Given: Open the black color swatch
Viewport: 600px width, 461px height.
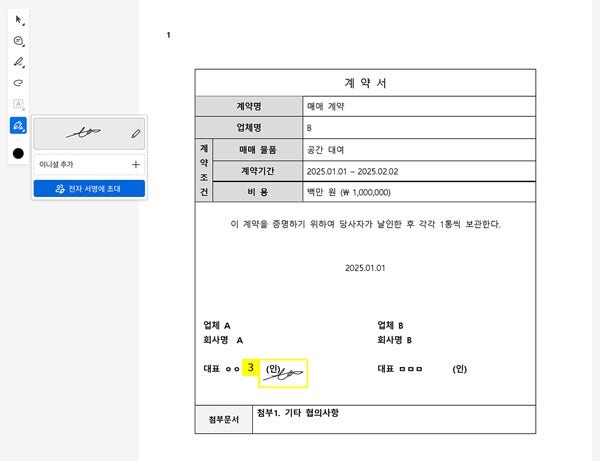Looking at the screenshot, I should click(18, 153).
